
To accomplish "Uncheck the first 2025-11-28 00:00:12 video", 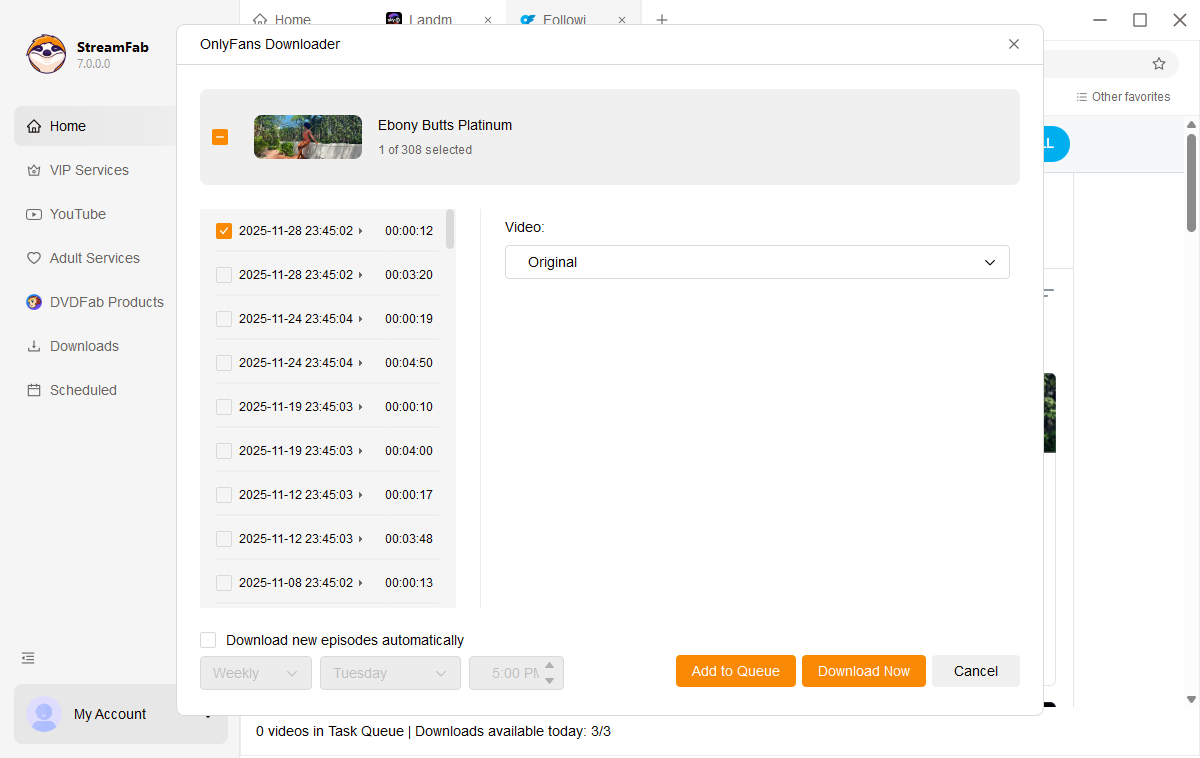I will (x=224, y=231).
